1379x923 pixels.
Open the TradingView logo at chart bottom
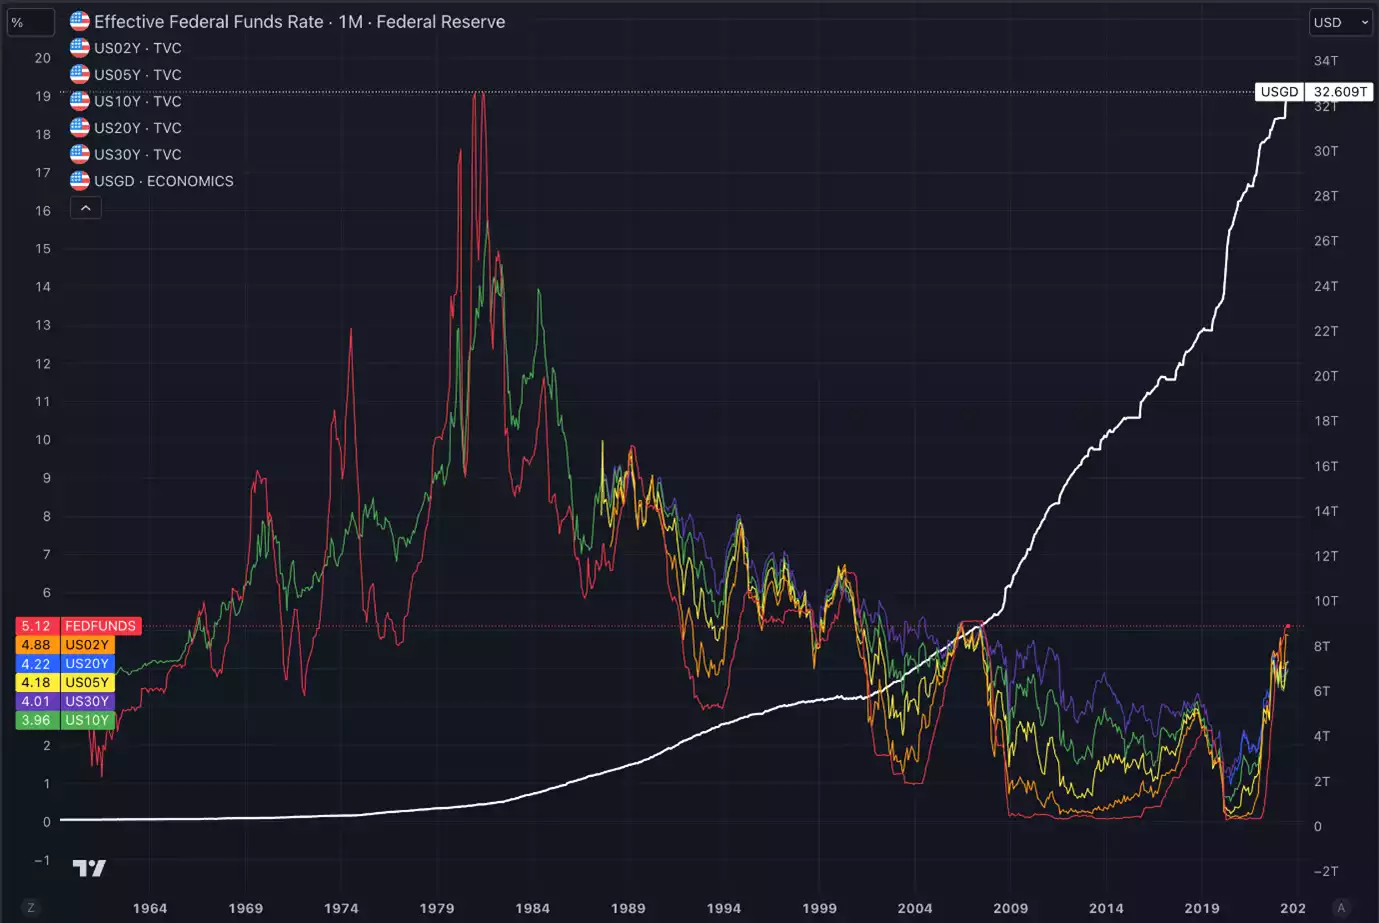(x=89, y=868)
